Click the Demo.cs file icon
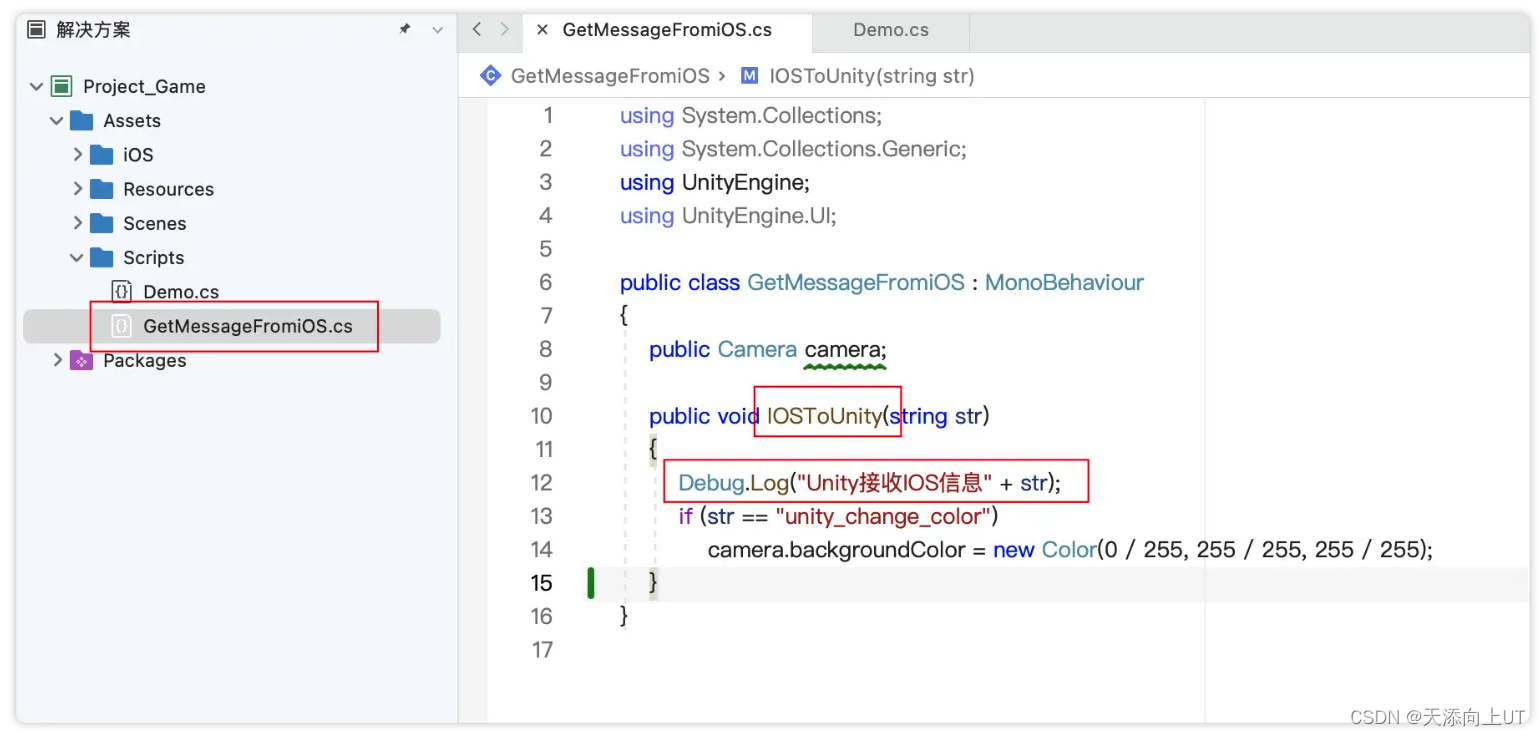This screenshot has height=736, width=1540. point(122,292)
